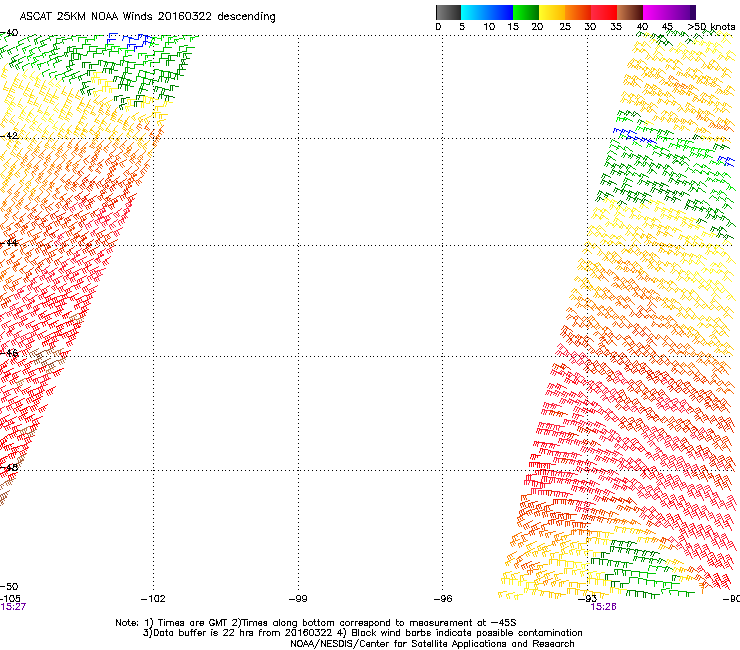740x650 pixels.
Task: Click the '>50 knots' legend label
Action: pos(711,27)
